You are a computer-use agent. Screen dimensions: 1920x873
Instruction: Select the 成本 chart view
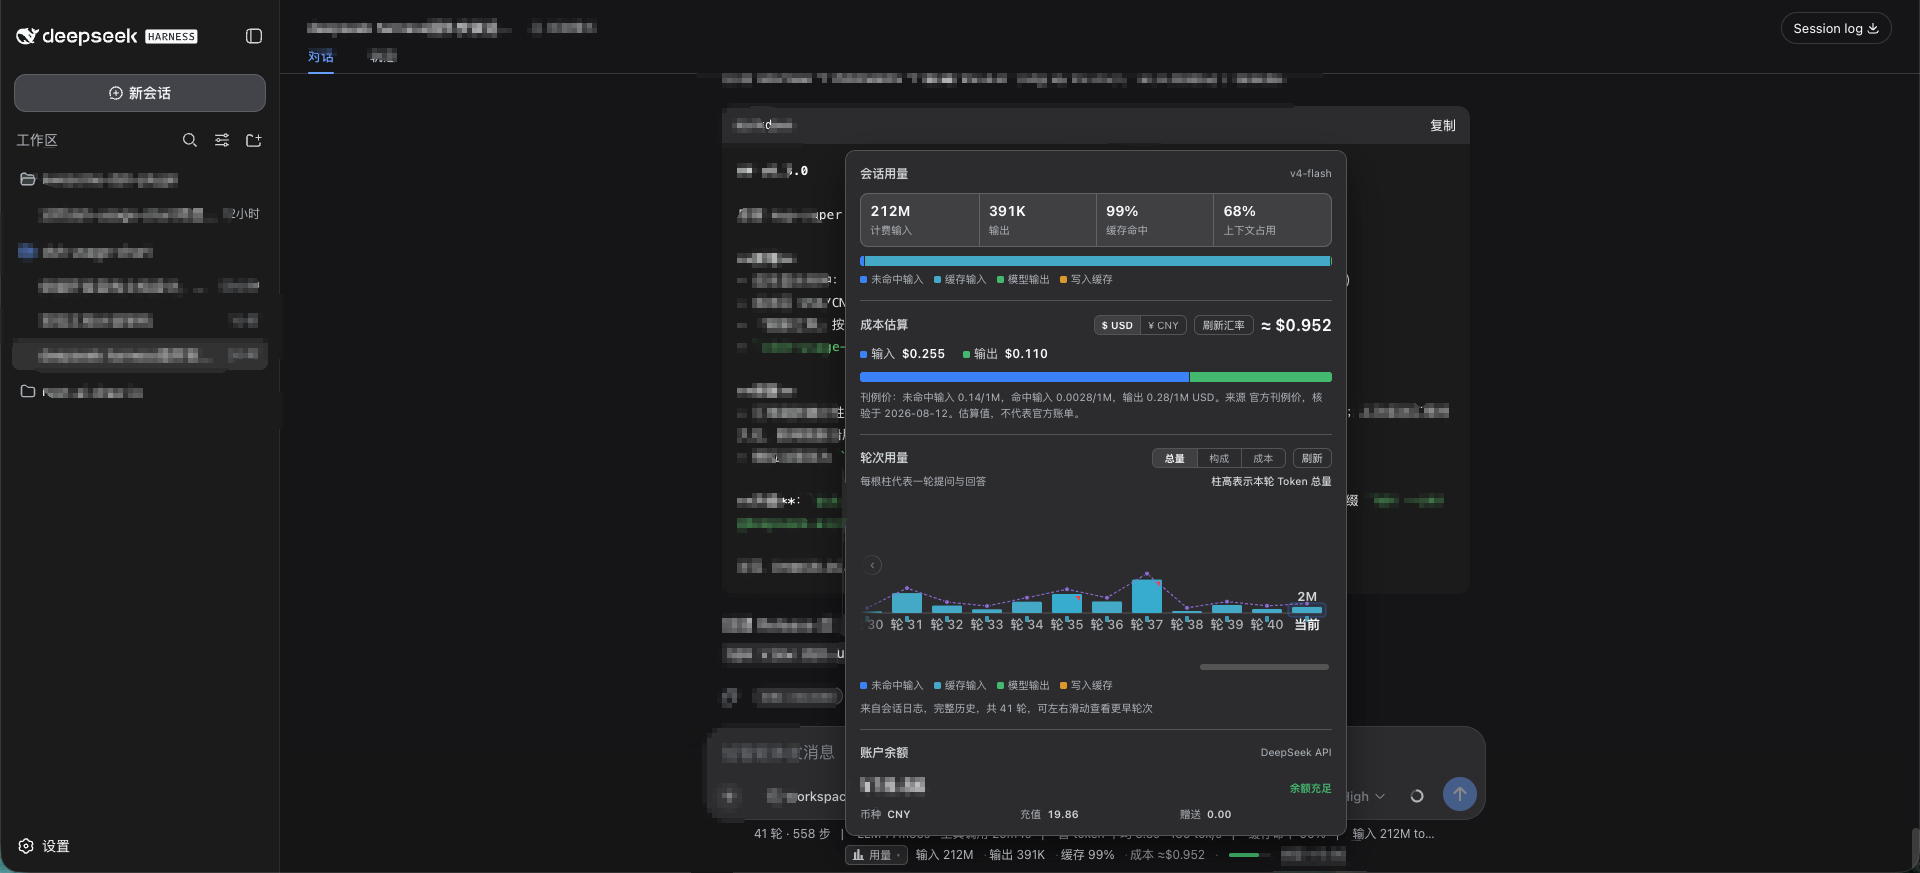point(1263,458)
